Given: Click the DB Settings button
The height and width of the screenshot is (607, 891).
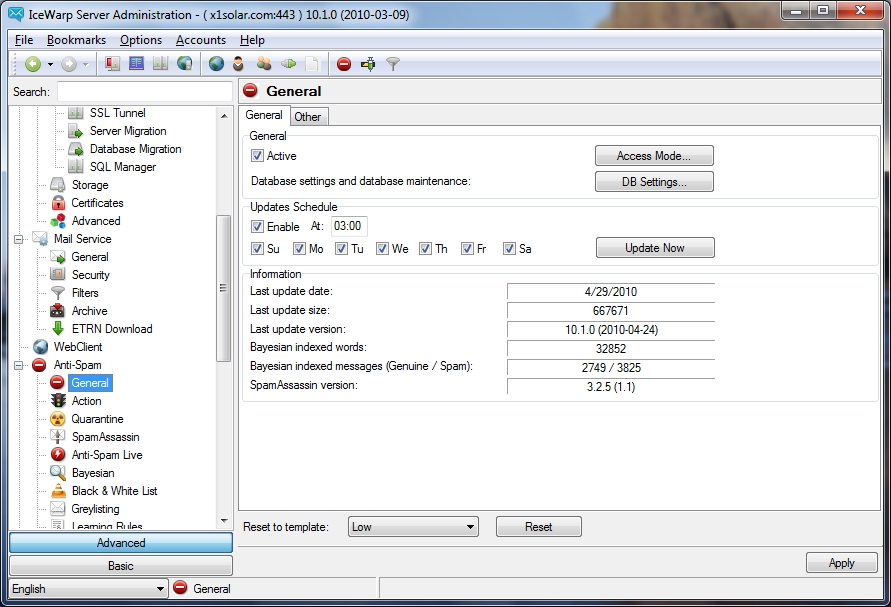Looking at the screenshot, I should [654, 182].
